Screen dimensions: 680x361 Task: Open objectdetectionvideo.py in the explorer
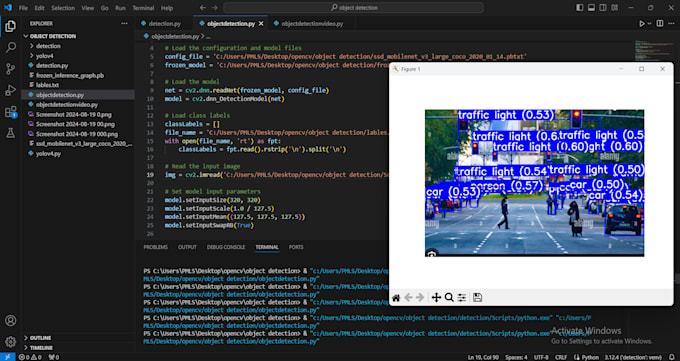pyautogui.click(x=78, y=105)
